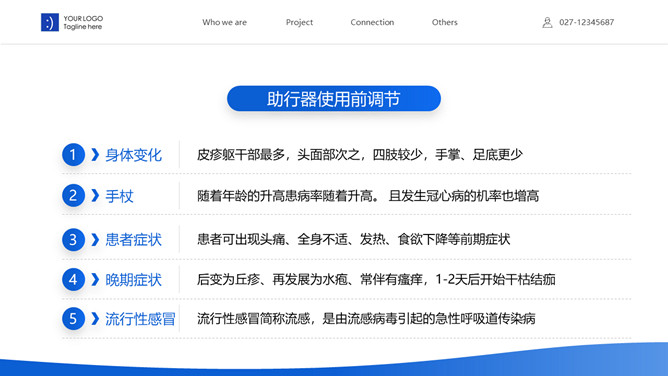The image size is (668, 376).
Task: Click the user profile icon beside phone number
Action: click(547, 22)
